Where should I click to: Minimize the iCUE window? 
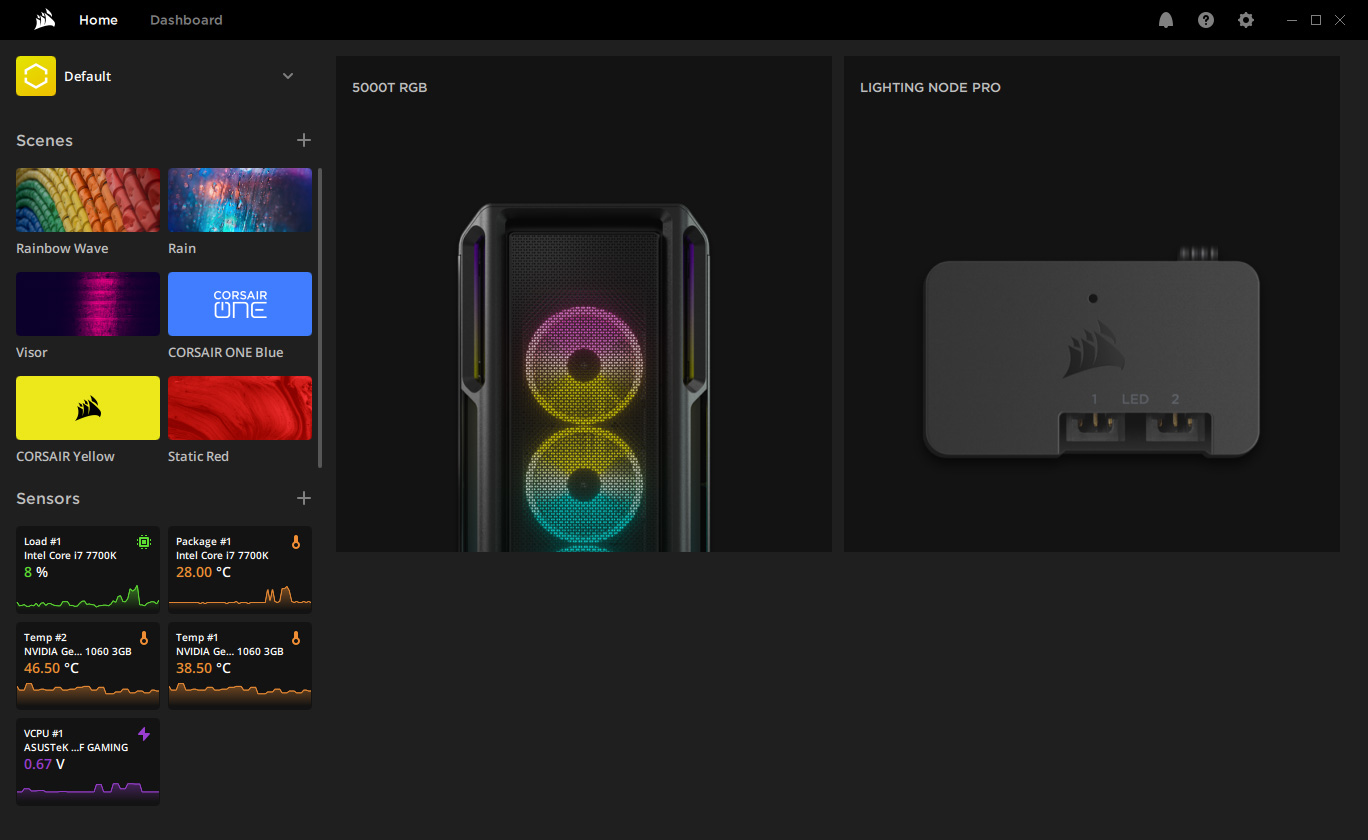click(1293, 20)
